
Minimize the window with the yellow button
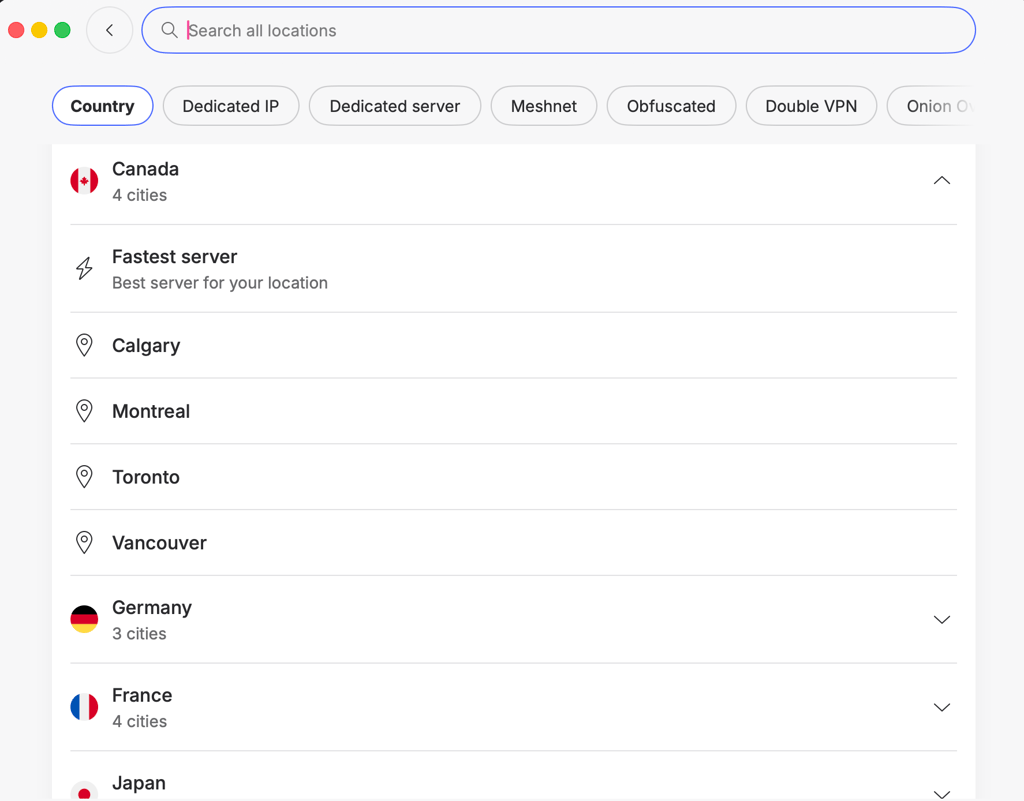tap(39, 30)
